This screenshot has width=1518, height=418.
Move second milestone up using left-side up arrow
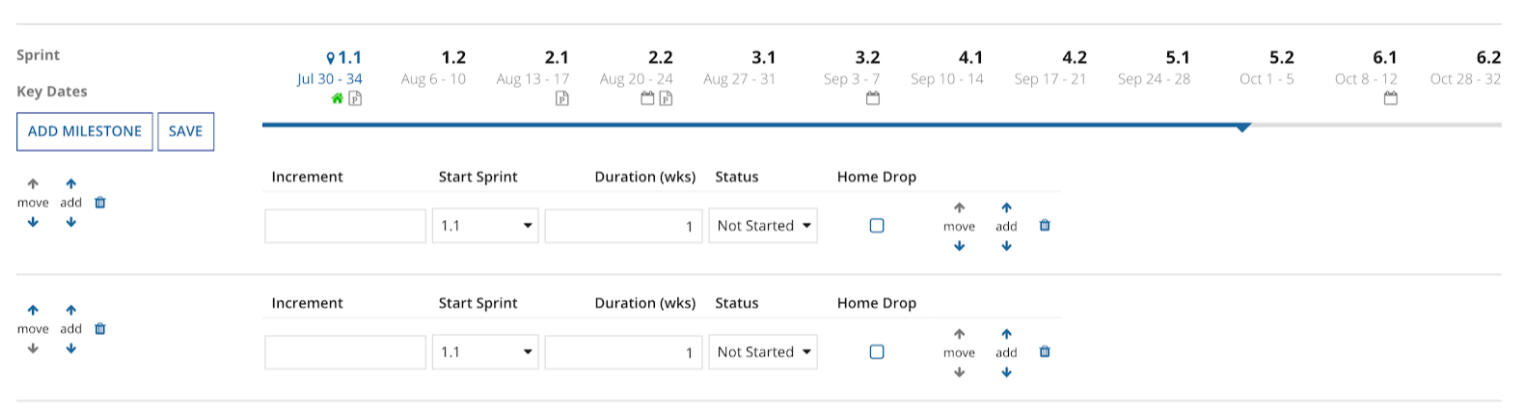pos(33,310)
